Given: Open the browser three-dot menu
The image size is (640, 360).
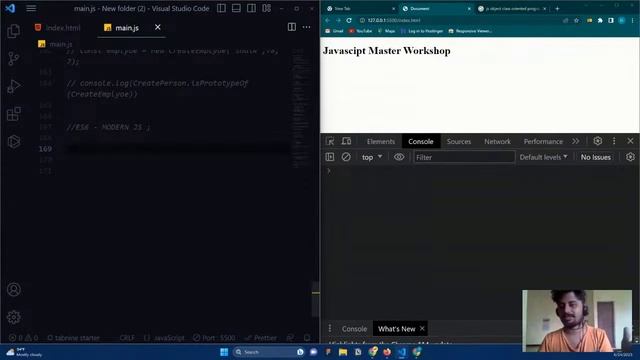Looking at the screenshot, I should pos(633,20).
